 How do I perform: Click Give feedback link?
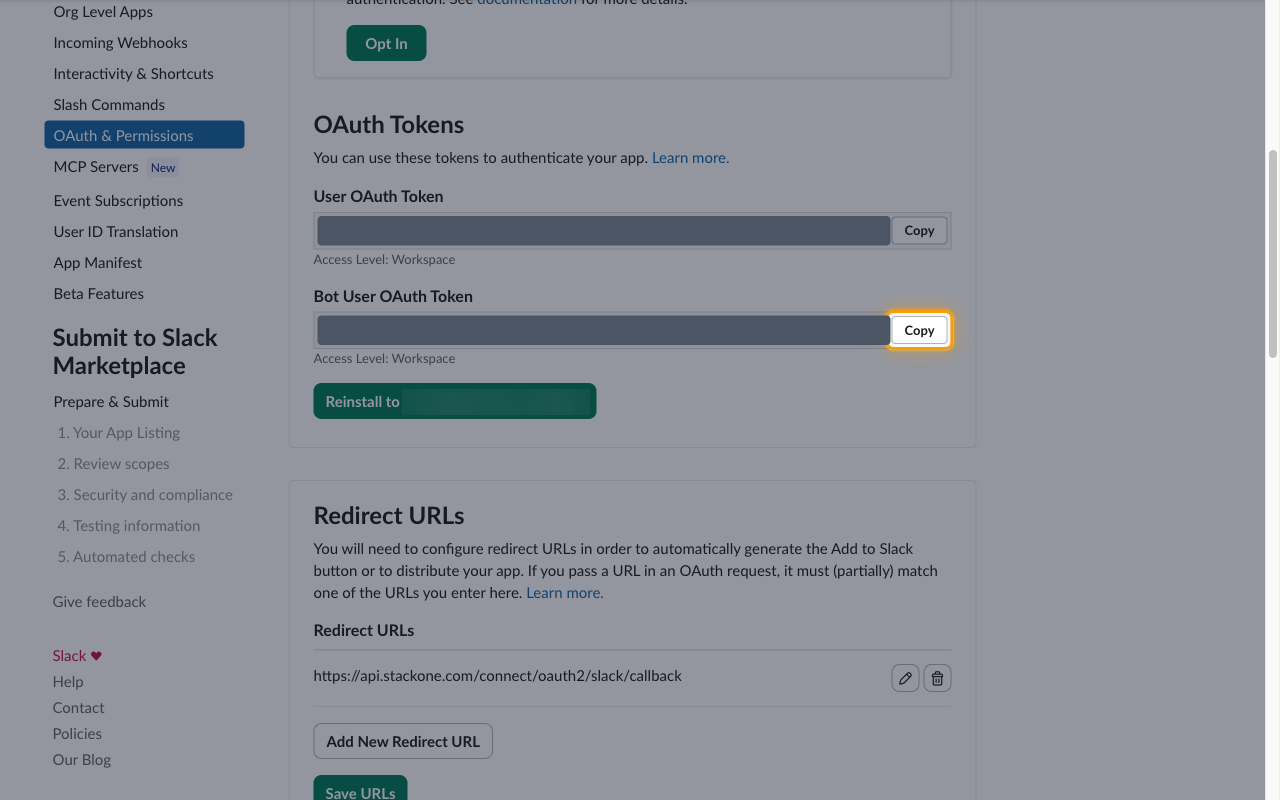99,601
